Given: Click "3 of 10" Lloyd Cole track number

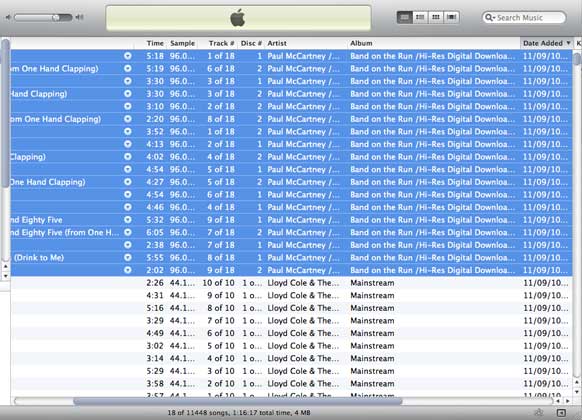Looking at the screenshot, I should click(x=221, y=371).
